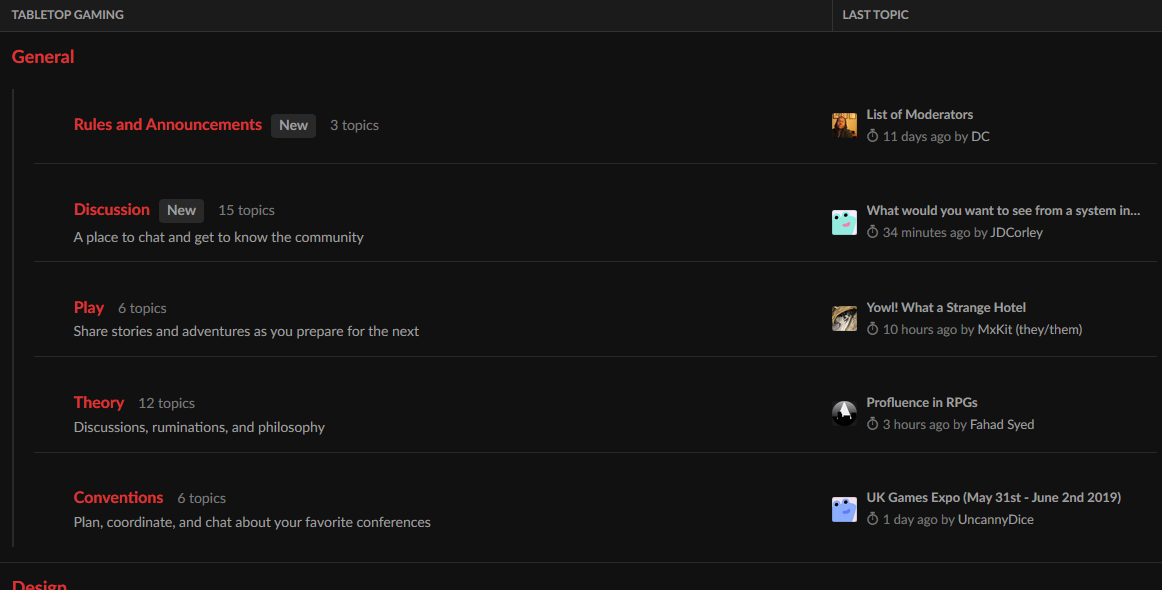
Task: Click clock icon next to 11 days ago
Action: (x=873, y=136)
